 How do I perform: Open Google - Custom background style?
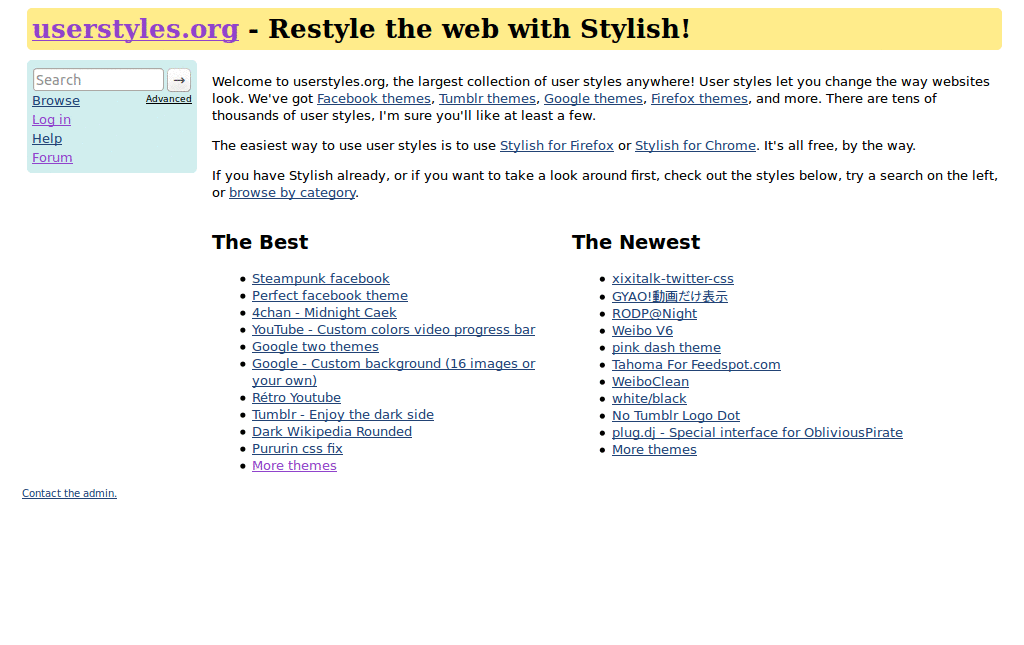pos(393,372)
